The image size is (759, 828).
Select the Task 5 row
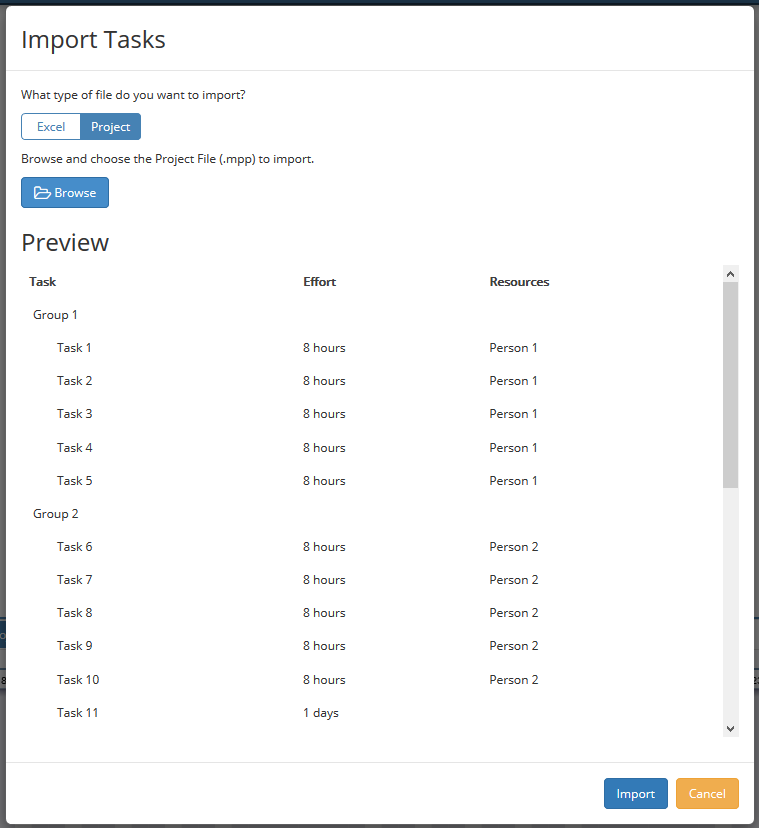pyautogui.click(x=372, y=481)
